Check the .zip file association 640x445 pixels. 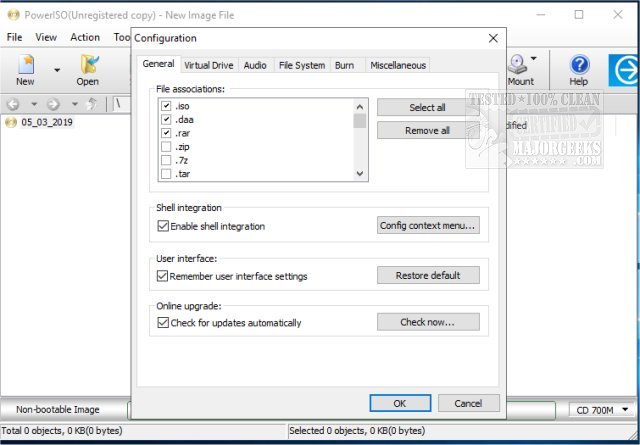pyautogui.click(x=166, y=147)
